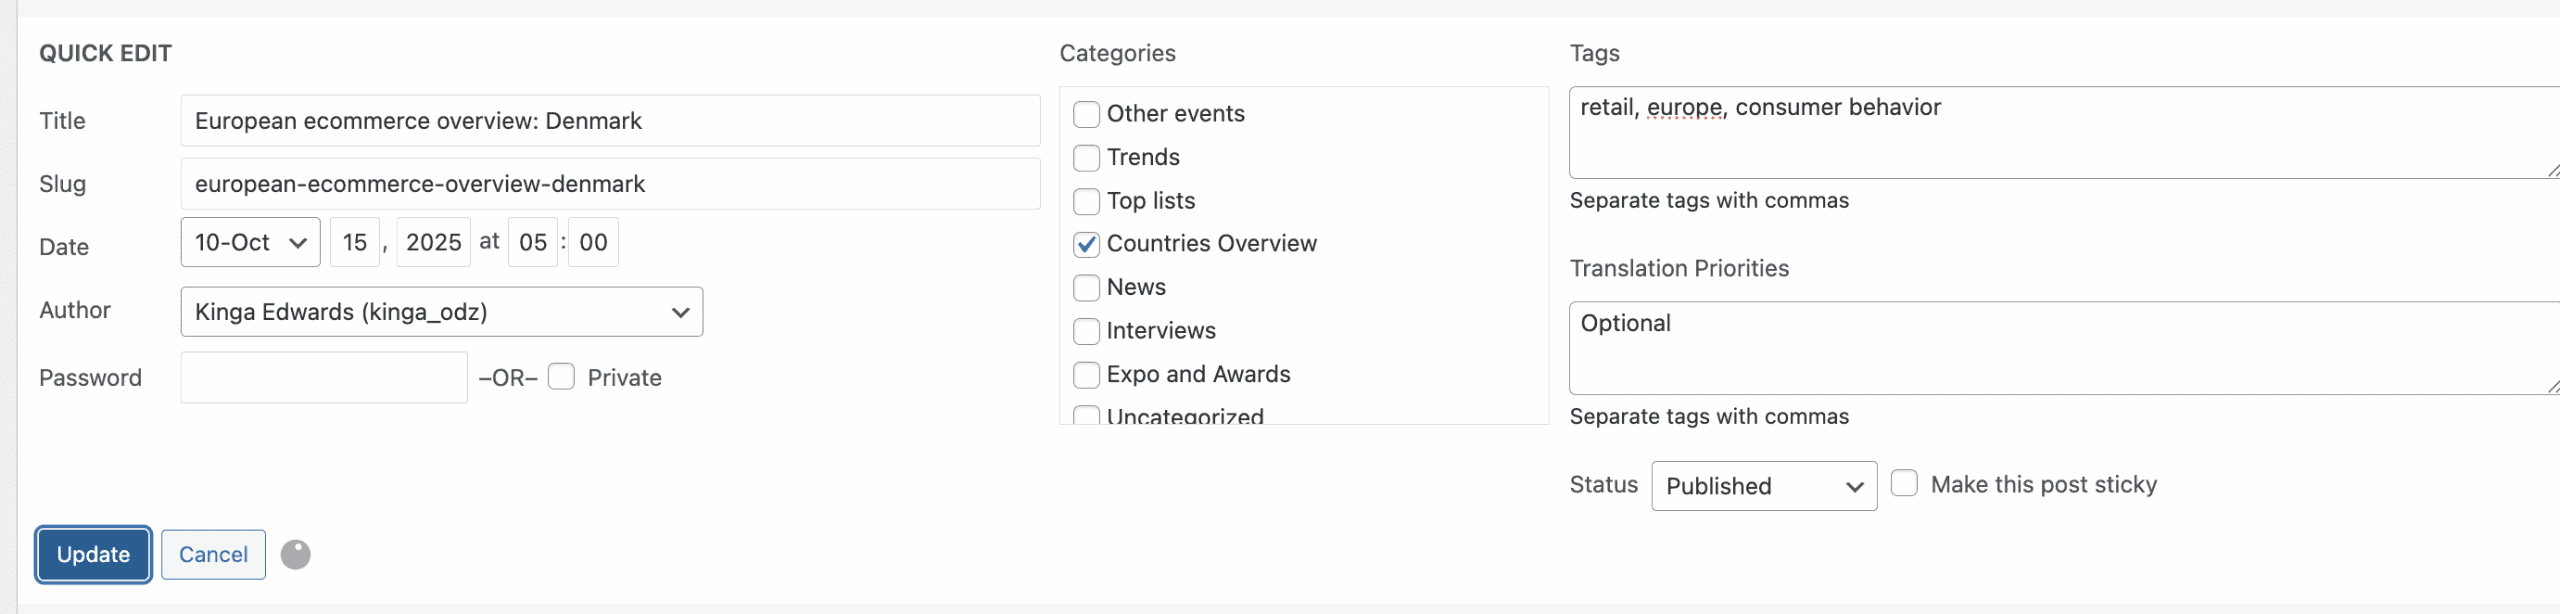Image resolution: width=2560 pixels, height=614 pixels.
Task: Uncheck the Countries Overview category
Action: [1086, 244]
